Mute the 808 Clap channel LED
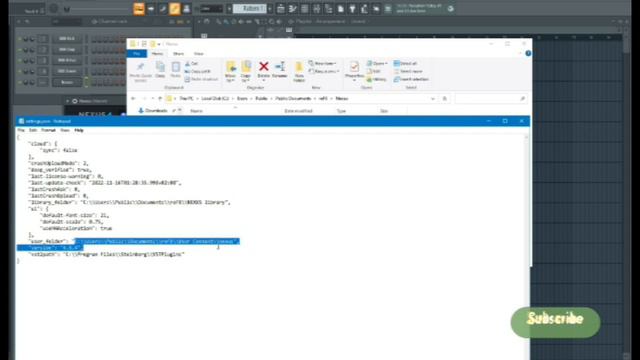Image resolution: width=640 pixels, height=360 pixels. (x=19, y=50)
